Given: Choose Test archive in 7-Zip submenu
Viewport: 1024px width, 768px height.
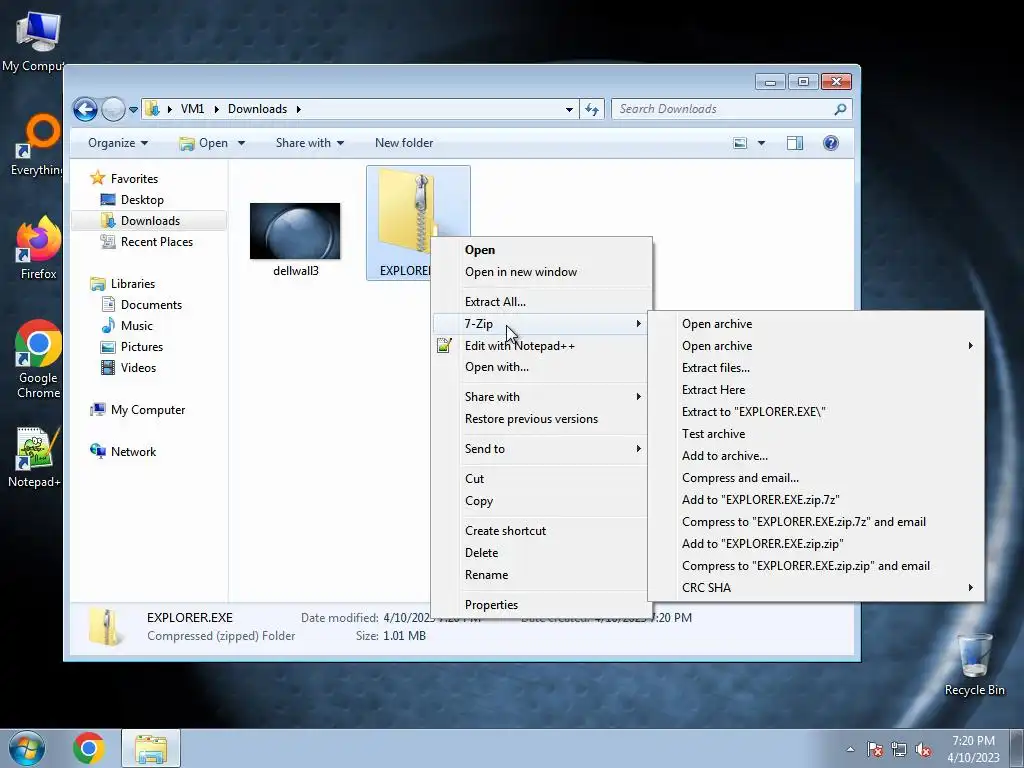Looking at the screenshot, I should [816, 434].
